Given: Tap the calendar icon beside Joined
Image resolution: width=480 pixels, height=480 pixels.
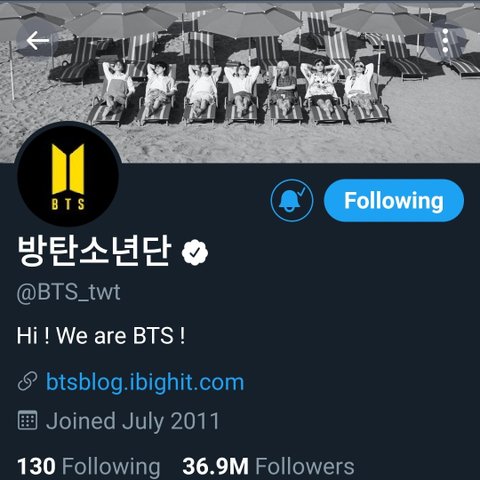Looking at the screenshot, I should pyautogui.click(x=27, y=421).
